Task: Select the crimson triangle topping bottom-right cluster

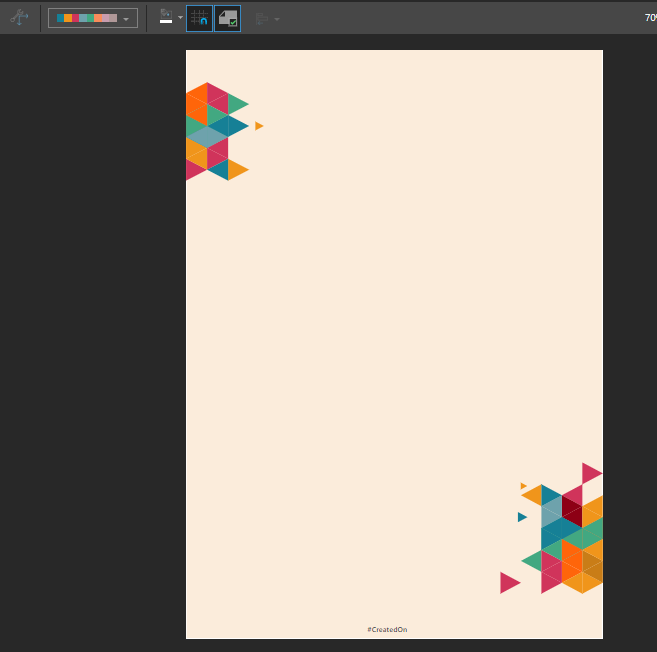Action: pyautogui.click(x=590, y=473)
